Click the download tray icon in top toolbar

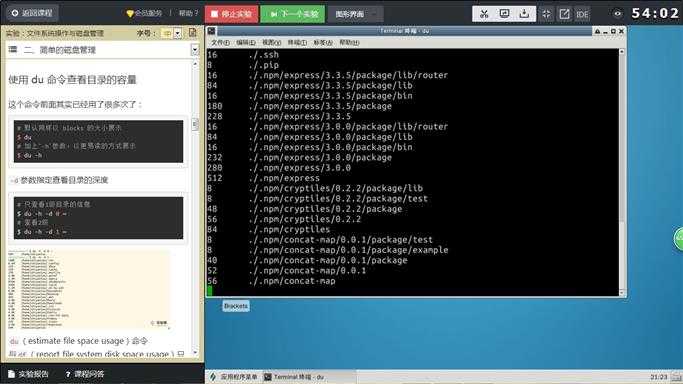[x=524, y=14]
